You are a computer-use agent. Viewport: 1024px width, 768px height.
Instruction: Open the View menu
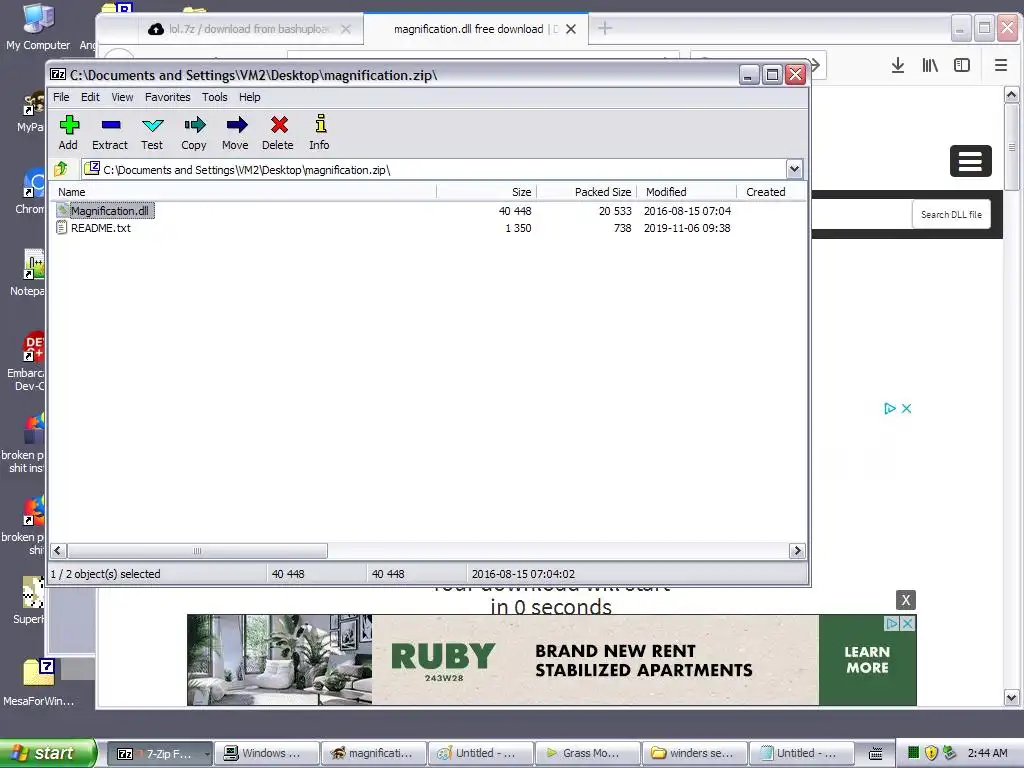click(122, 97)
